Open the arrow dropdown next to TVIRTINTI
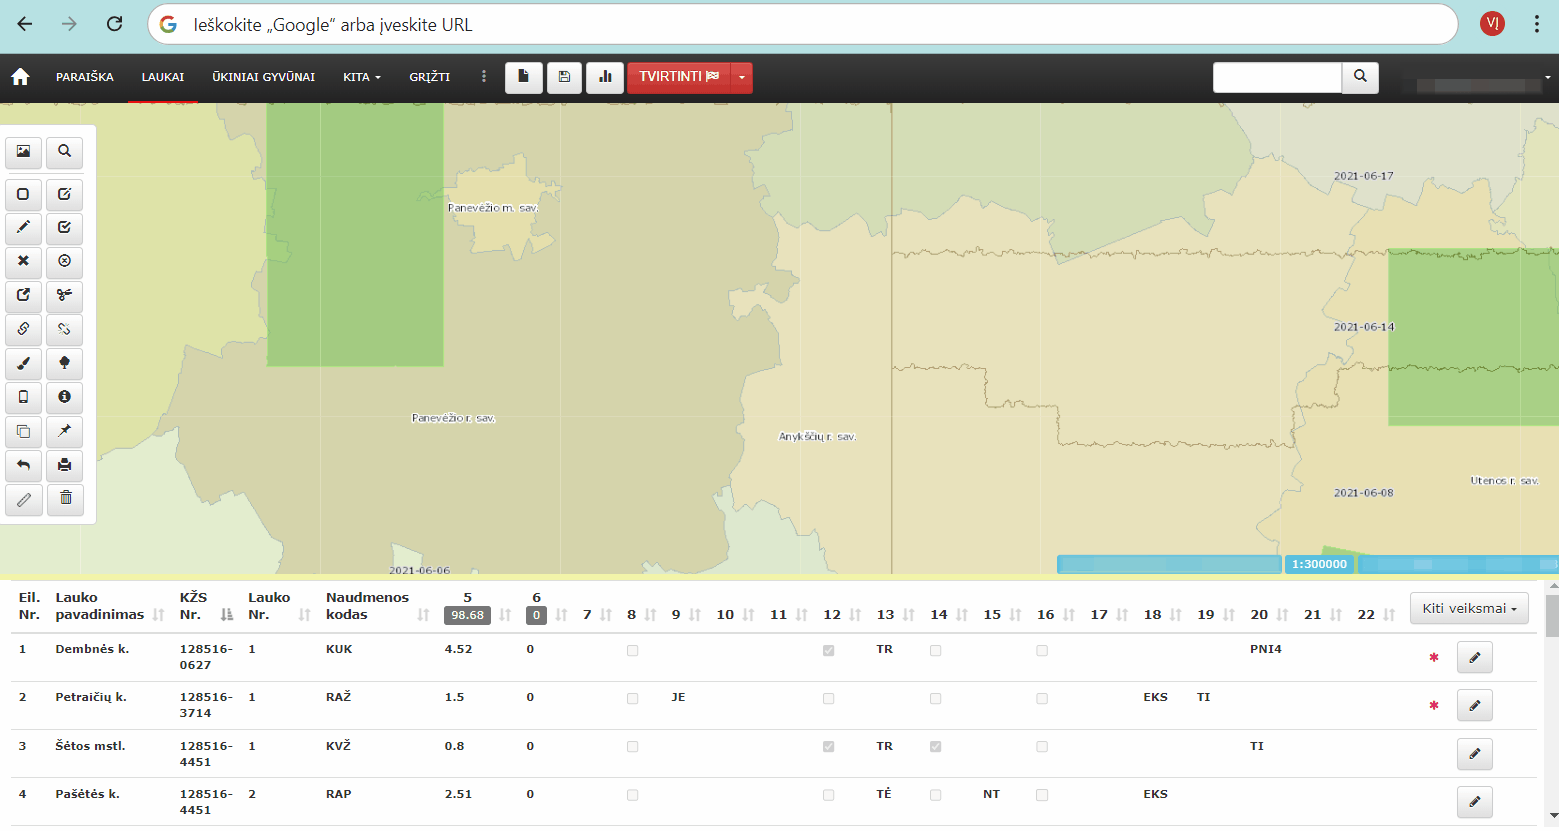The height and width of the screenshot is (831, 1559). pos(741,77)
